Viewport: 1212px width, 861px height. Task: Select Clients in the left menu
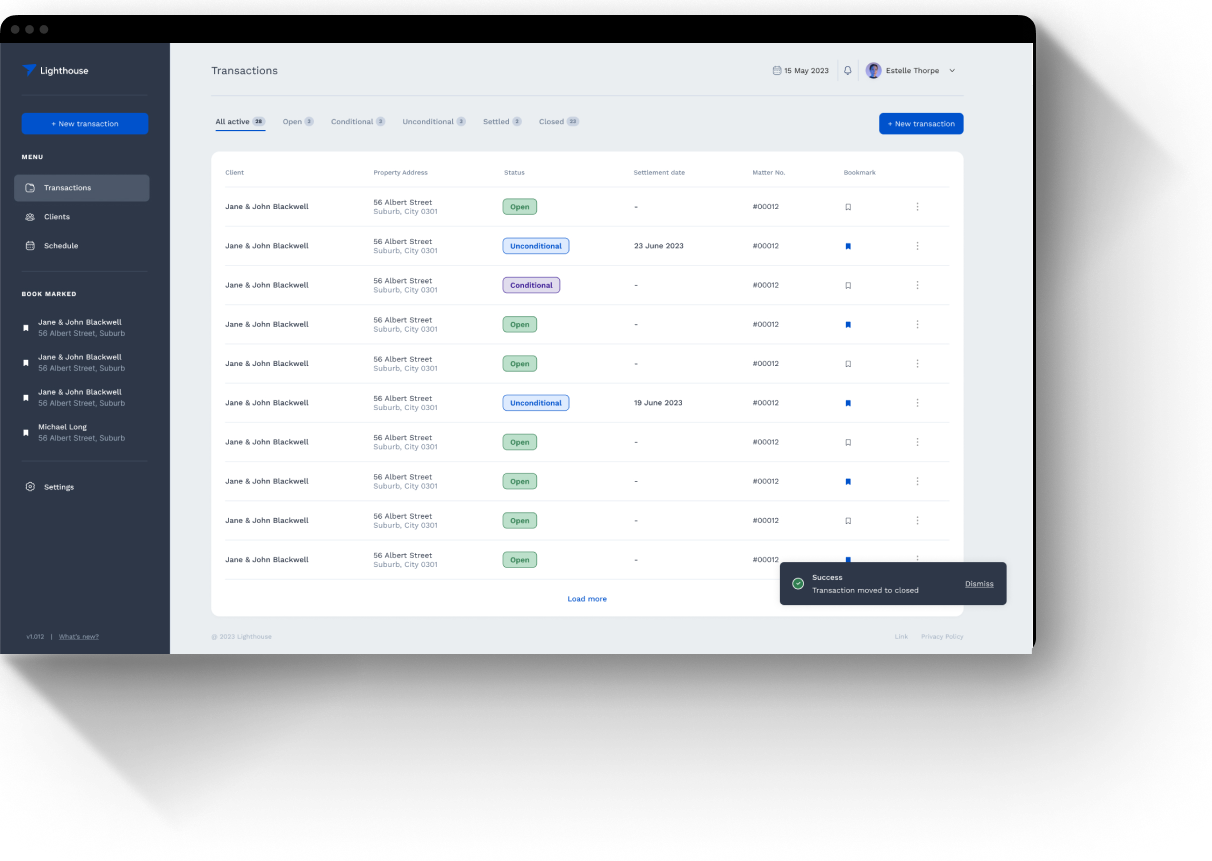coord(56,216)
